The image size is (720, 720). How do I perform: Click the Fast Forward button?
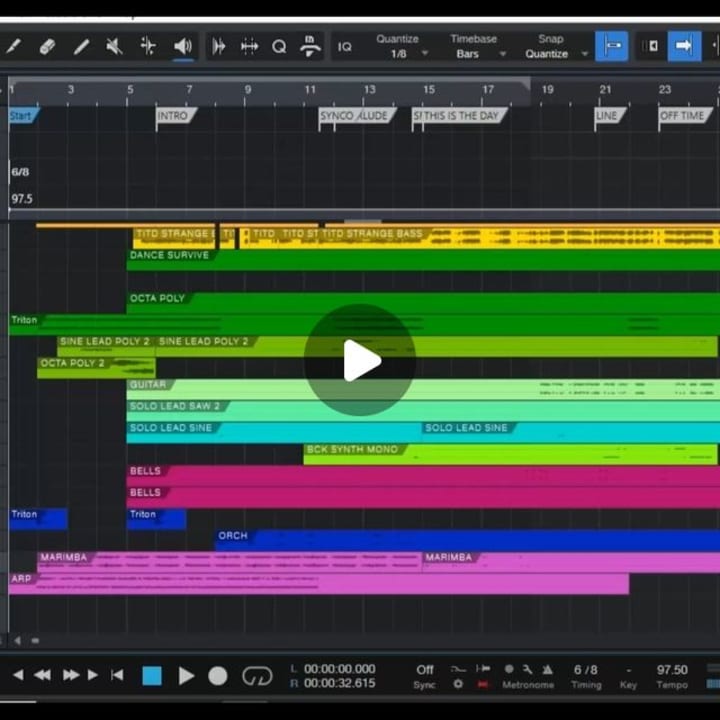tap(71, 675)
